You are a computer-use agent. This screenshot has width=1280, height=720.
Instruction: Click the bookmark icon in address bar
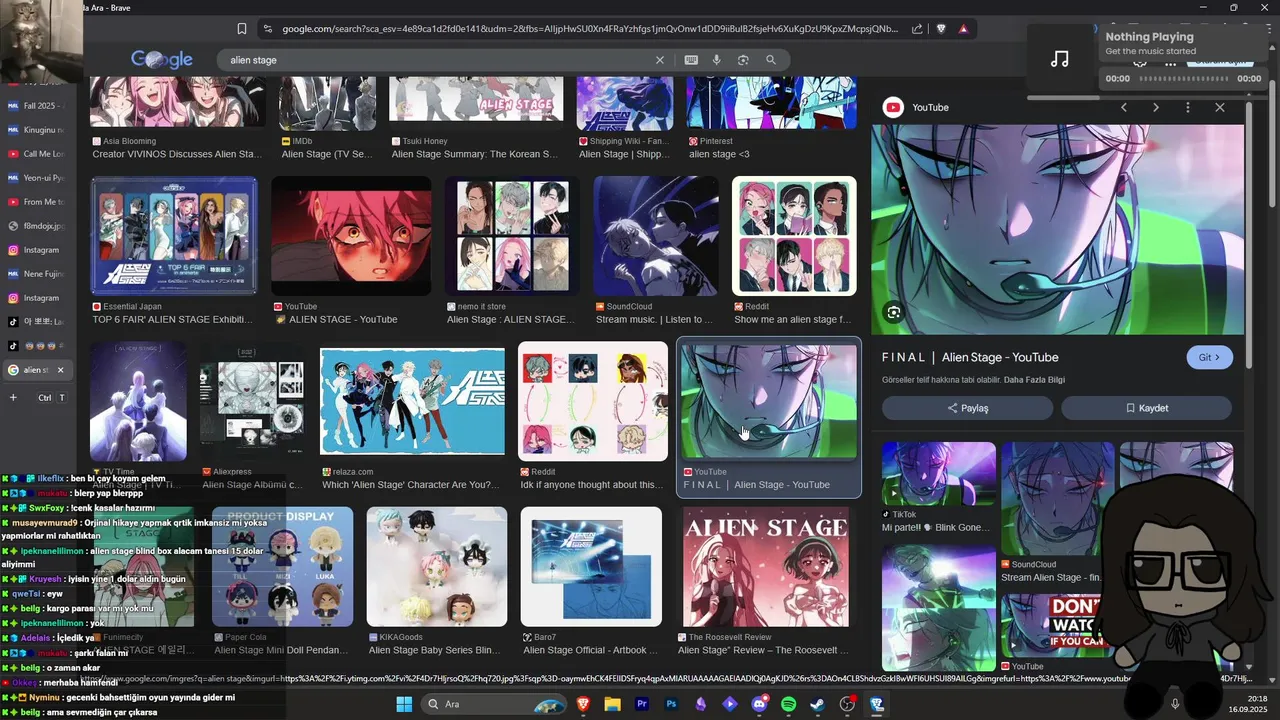pos(242,29)
